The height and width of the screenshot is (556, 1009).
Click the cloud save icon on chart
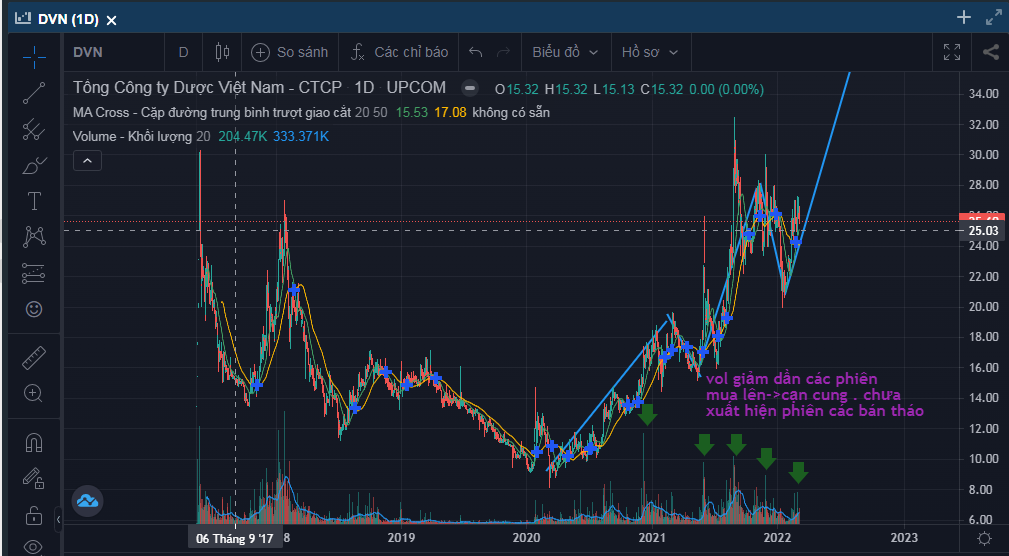click(88, 501)
